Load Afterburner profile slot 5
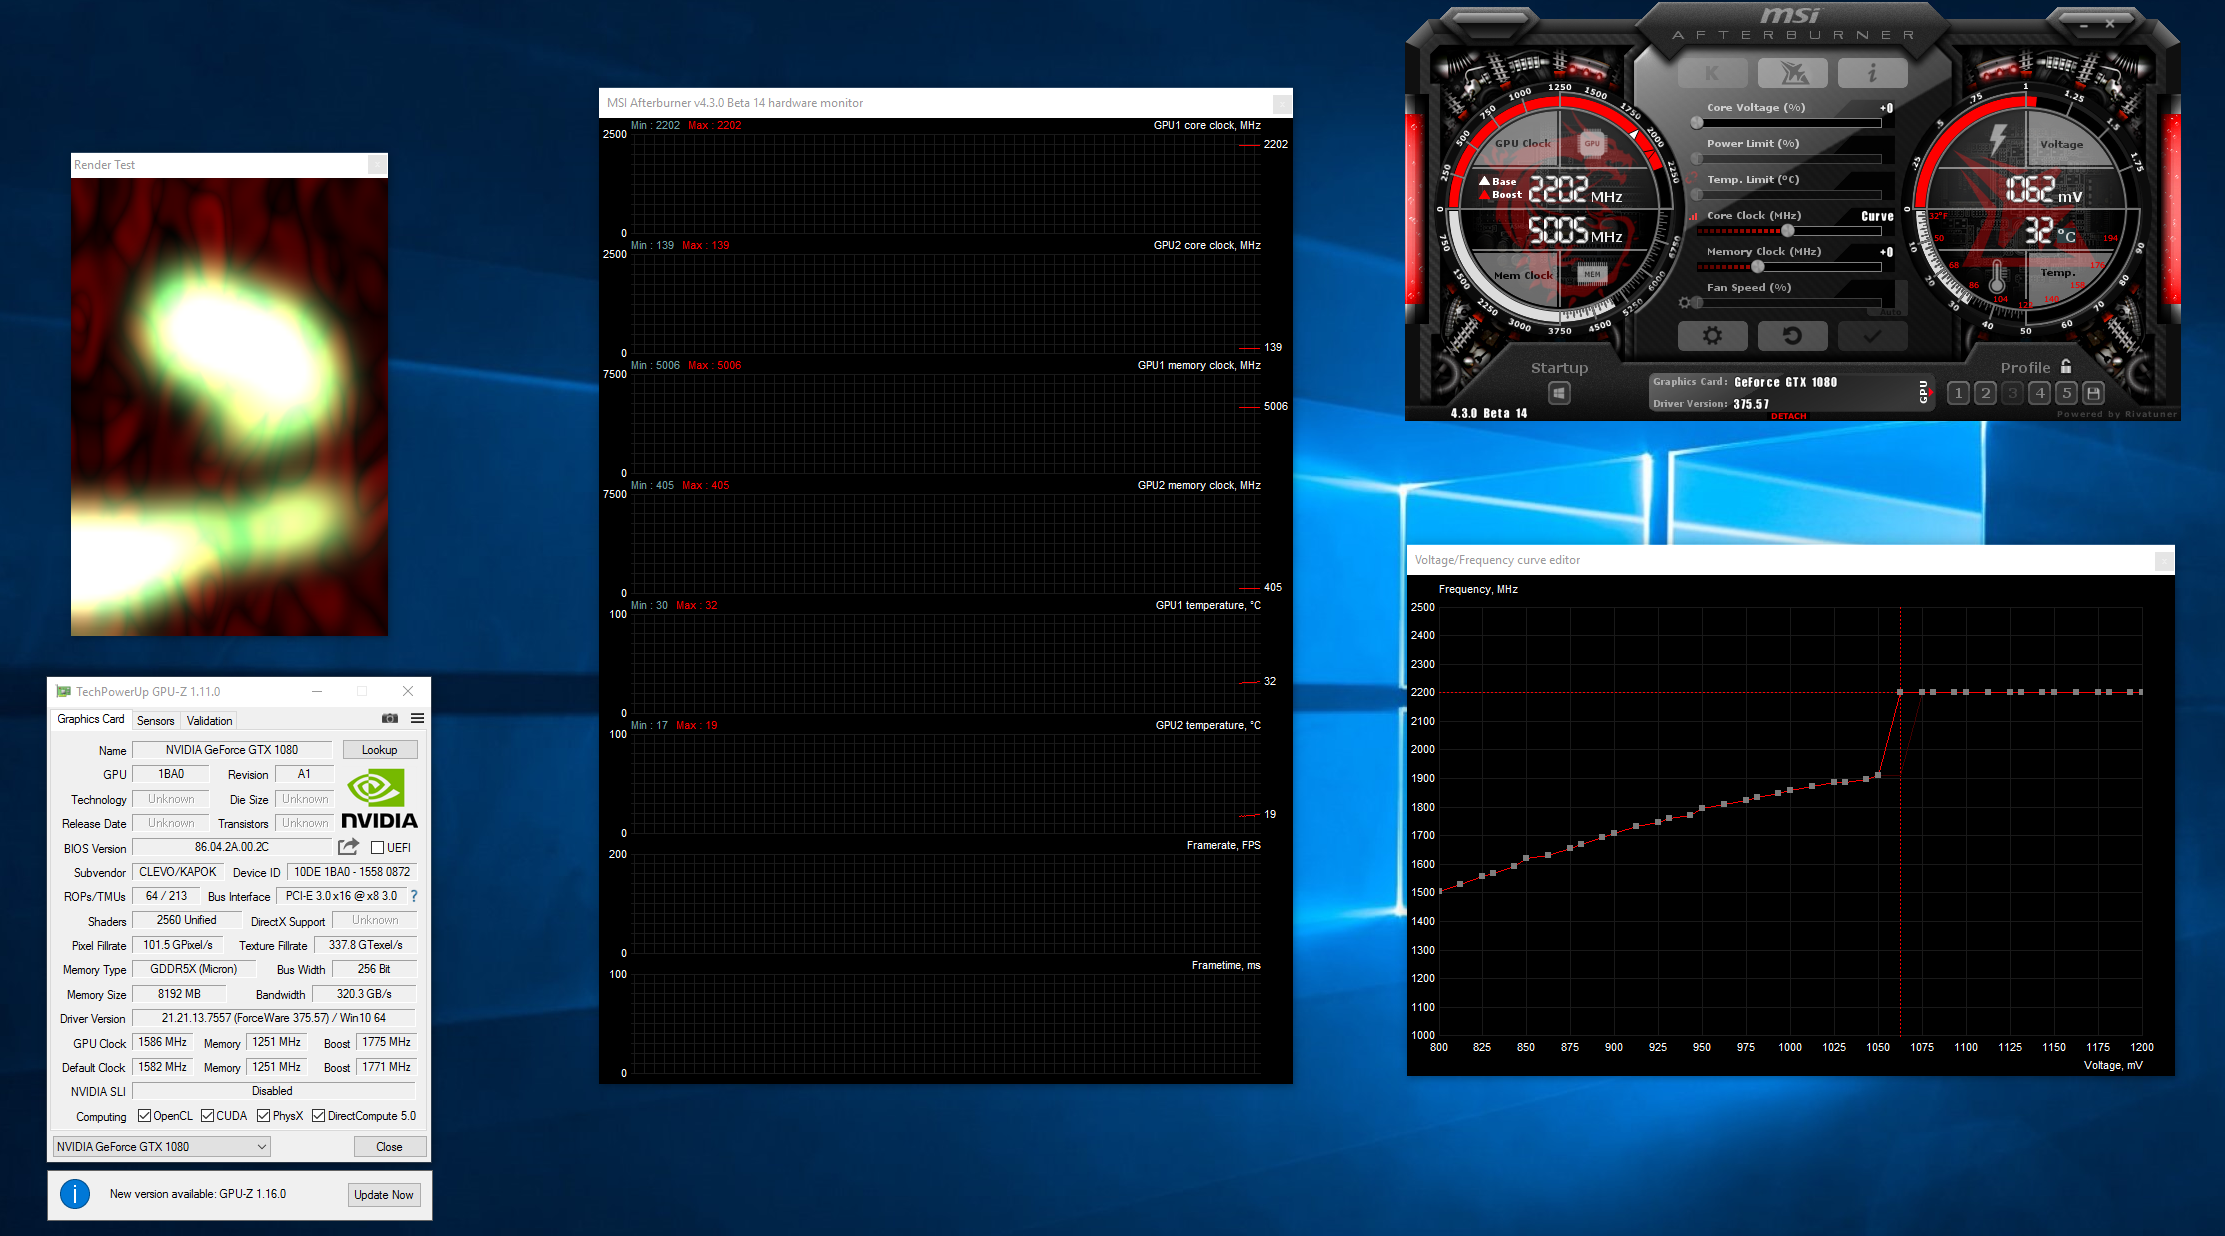The height and width of the screenshot is (1236, 2225). 2067,393
